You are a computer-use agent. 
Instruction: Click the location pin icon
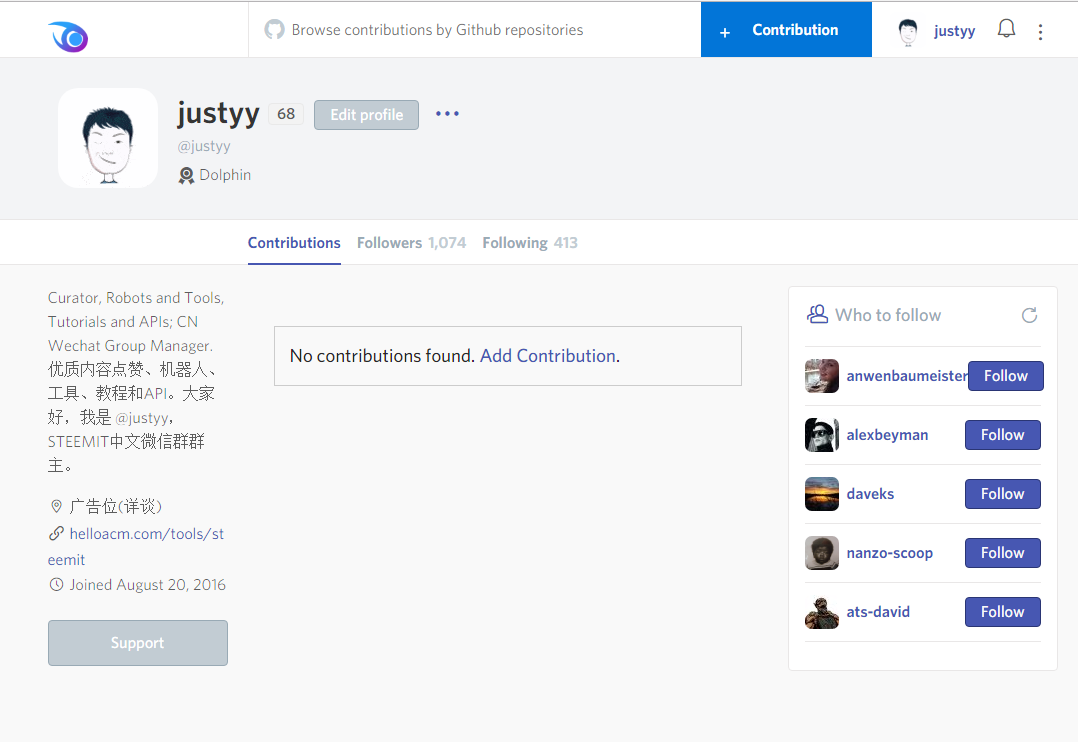click(x=56, y=506)
